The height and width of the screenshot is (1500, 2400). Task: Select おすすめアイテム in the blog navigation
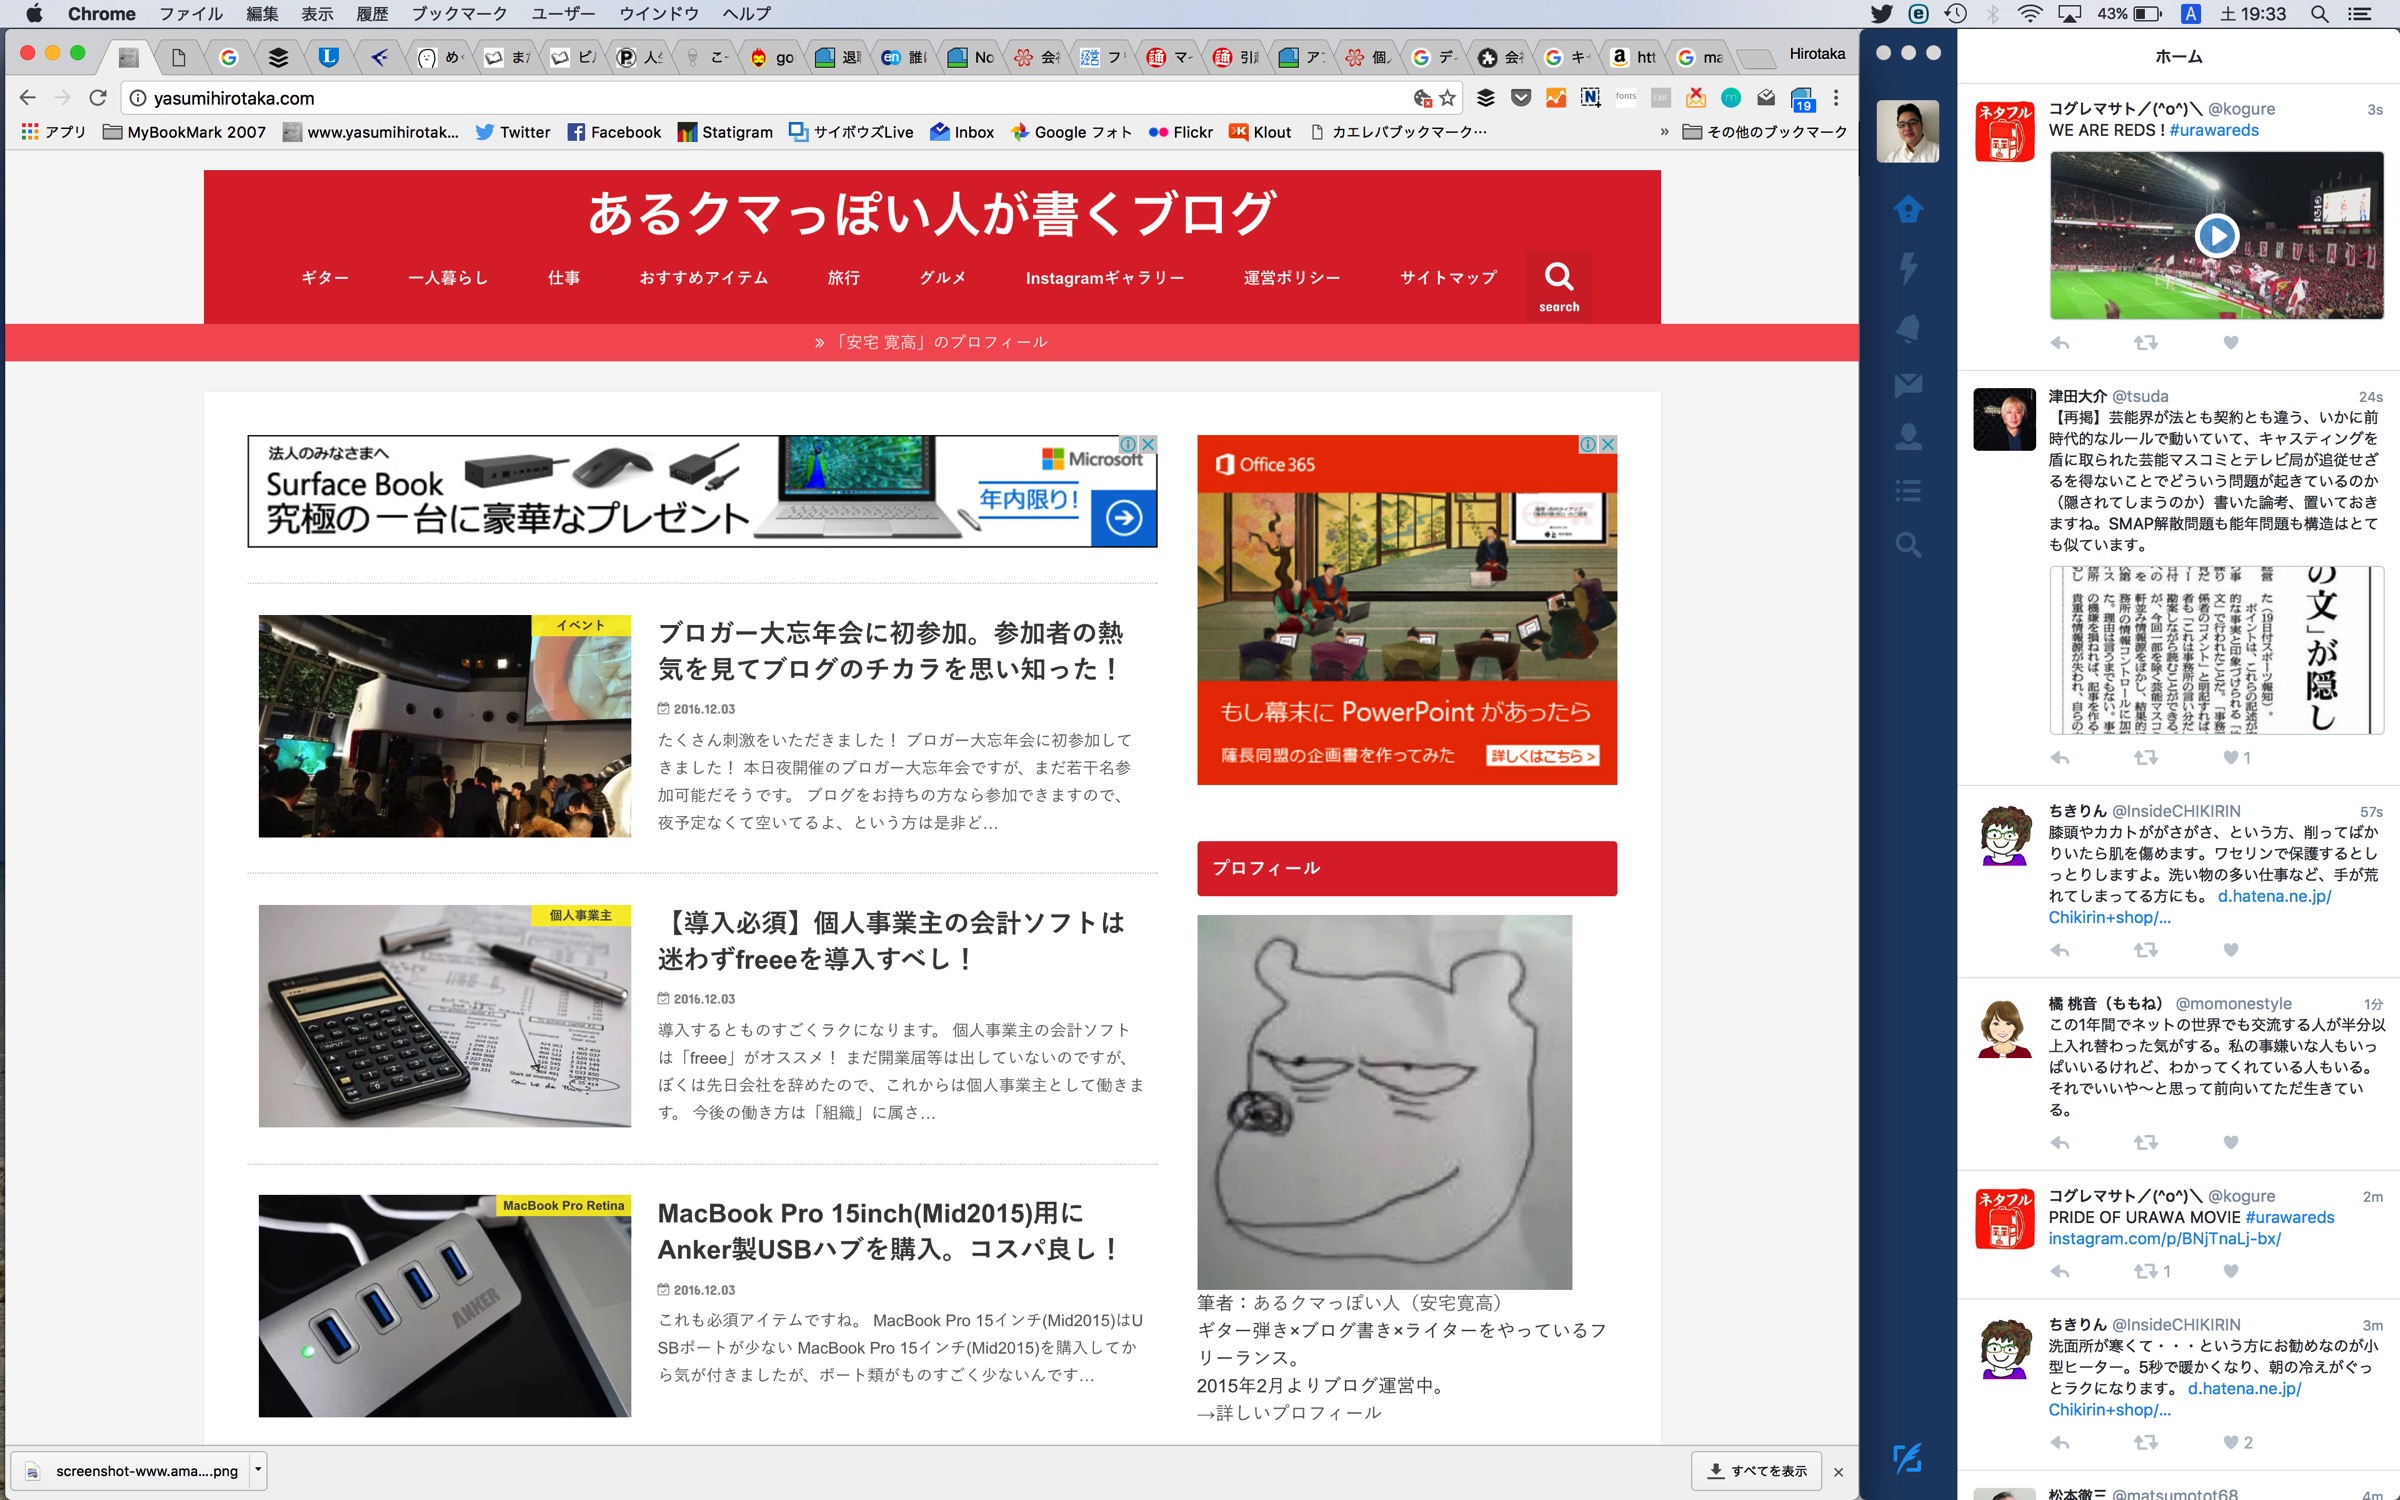tap(704, 278)
